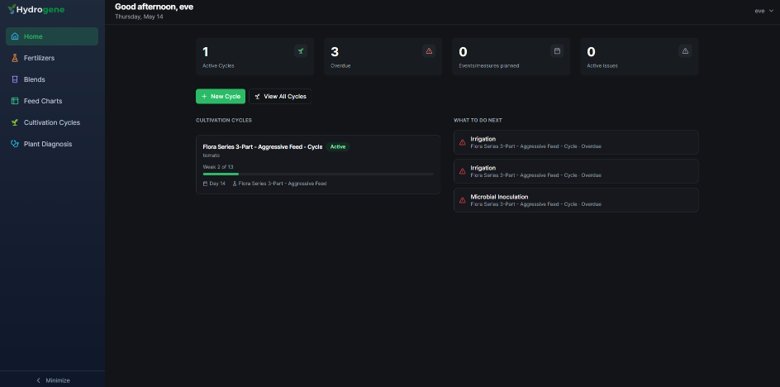
Task: Click the plus icon on New Cycle button
Action: tap(204, 97)
